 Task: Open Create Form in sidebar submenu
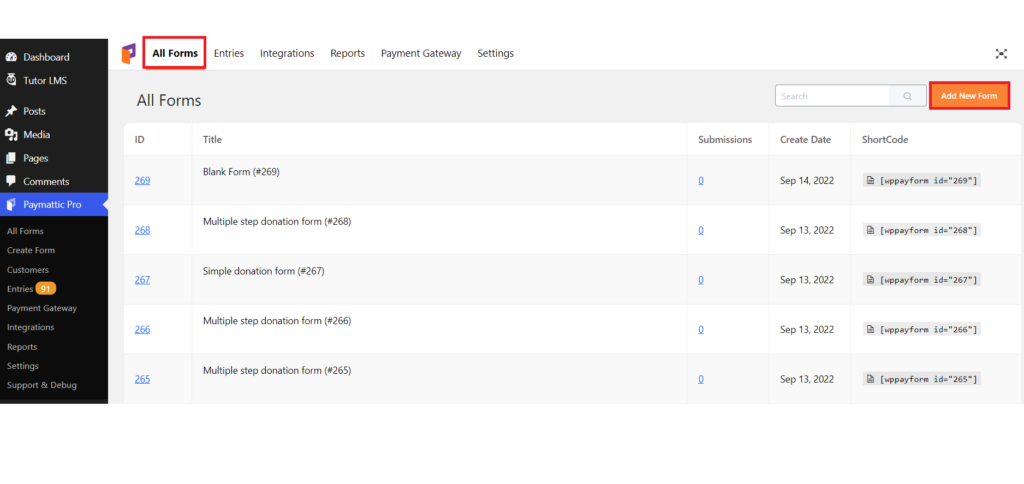pyautogui.click(x=31, y=250)
